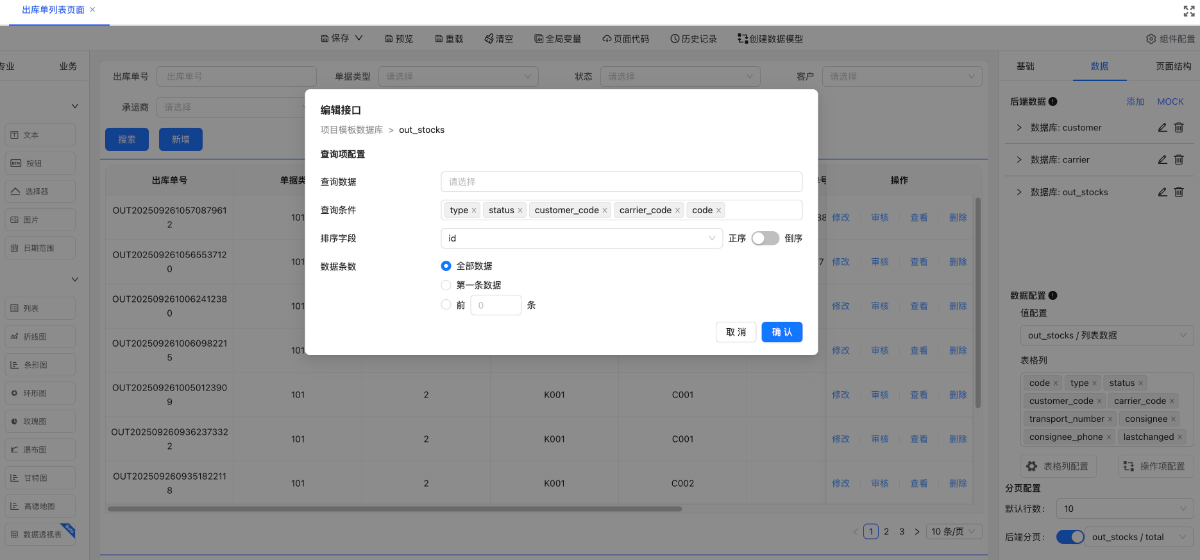Click the 查询数据 select field
The height and width of the screenshot is (560, 1200).
(x=621, y=182)
